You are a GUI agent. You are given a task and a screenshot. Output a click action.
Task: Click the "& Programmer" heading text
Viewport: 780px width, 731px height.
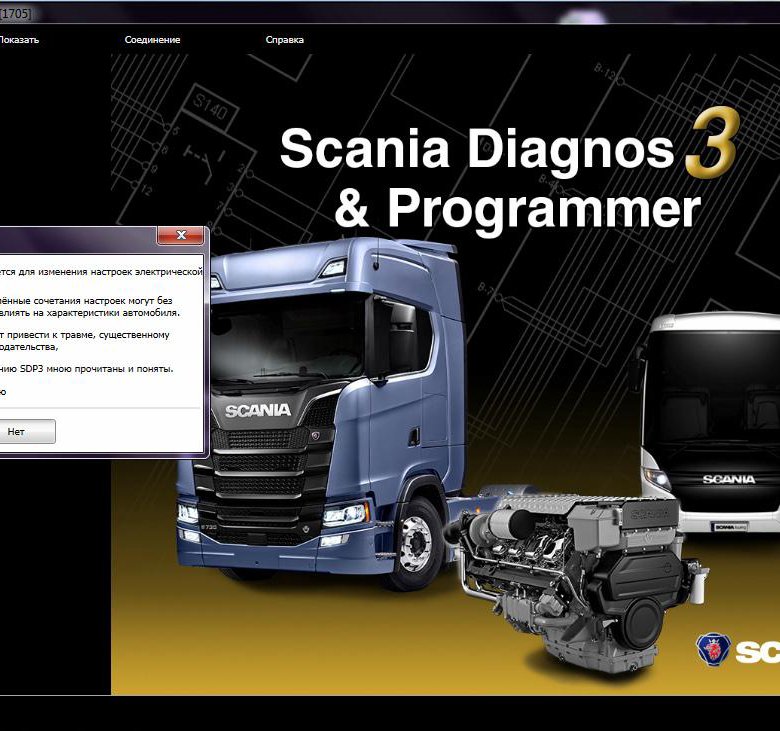516,209
